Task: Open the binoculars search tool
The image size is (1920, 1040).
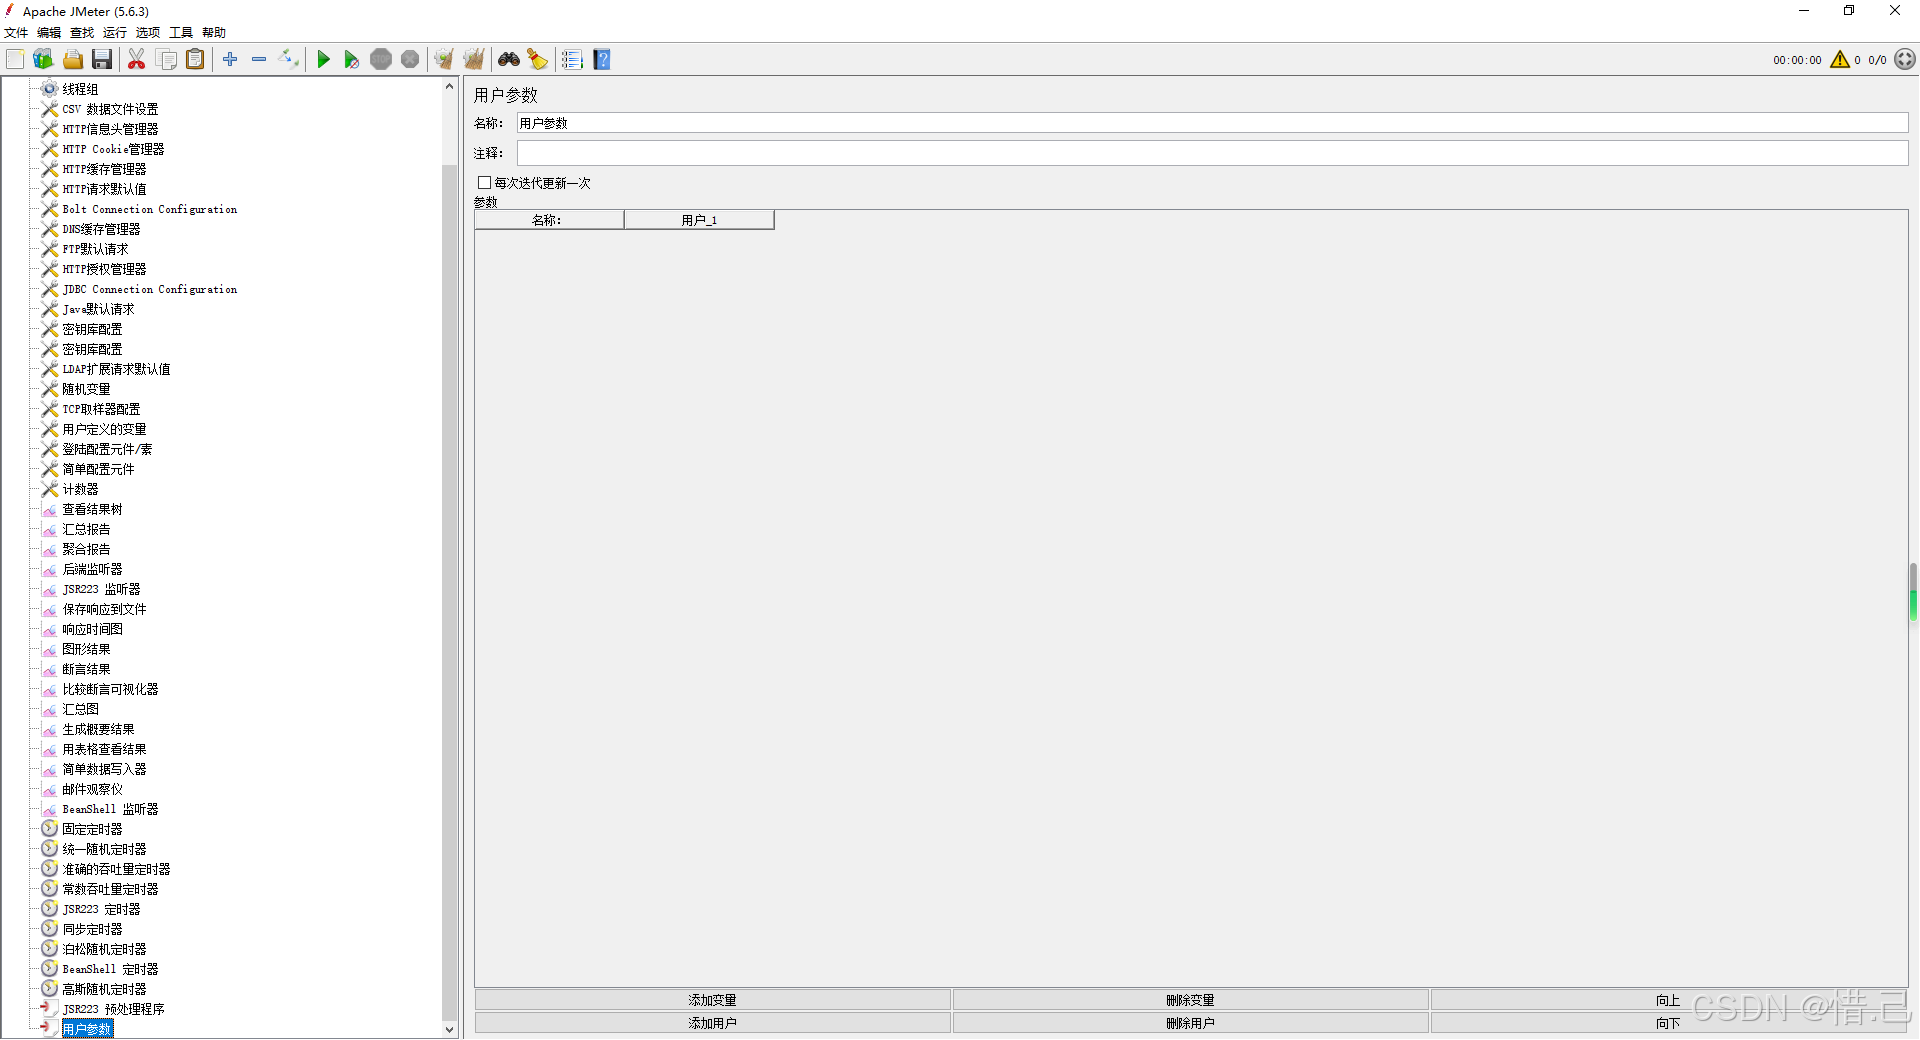Action: [509, 60]
